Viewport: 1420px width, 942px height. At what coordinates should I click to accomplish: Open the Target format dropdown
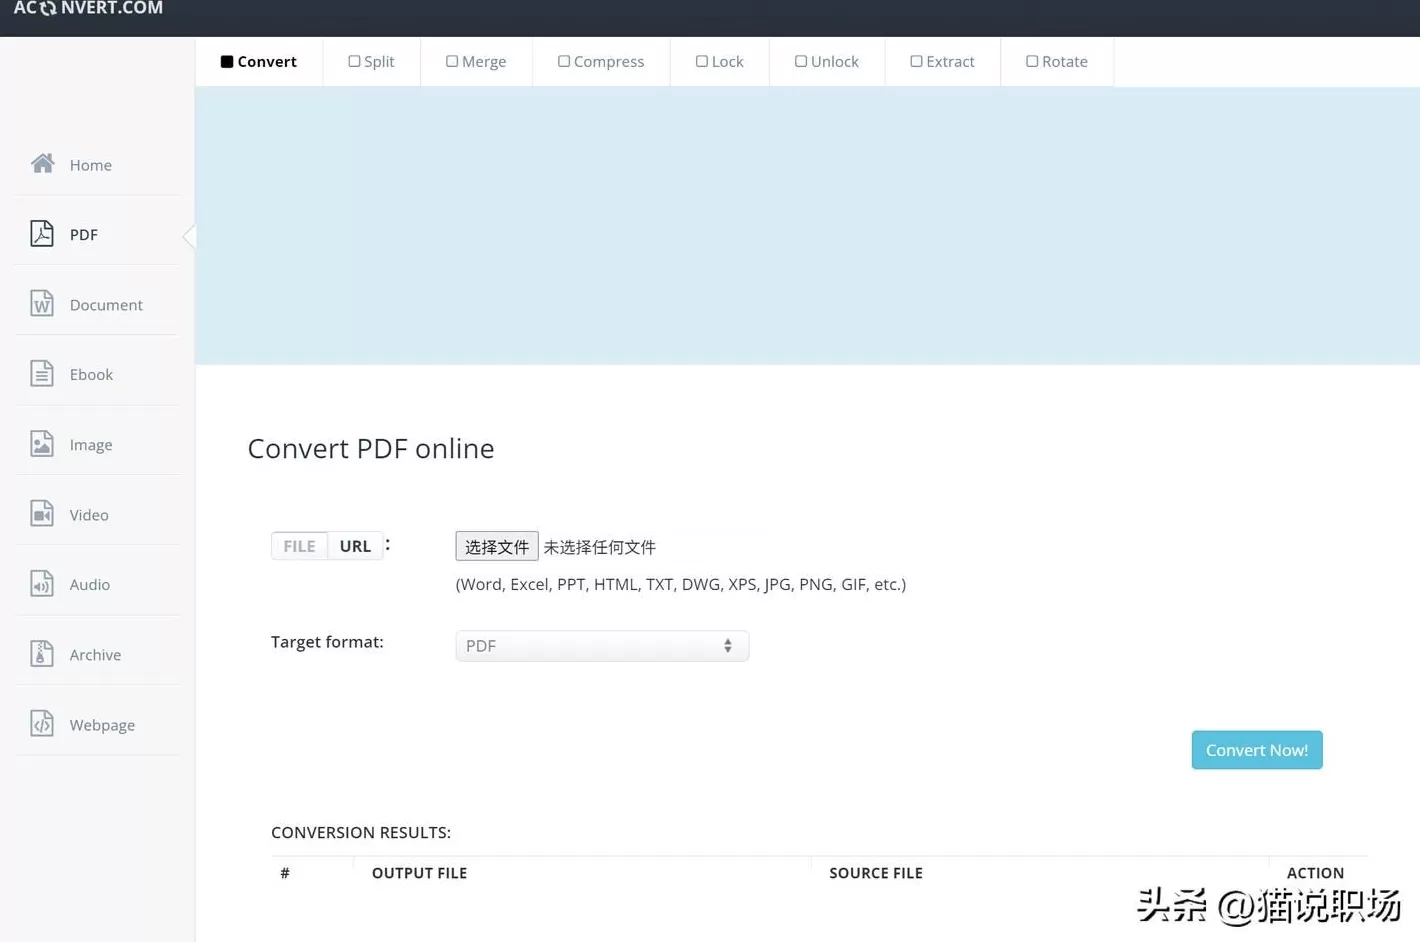[601, 646]
